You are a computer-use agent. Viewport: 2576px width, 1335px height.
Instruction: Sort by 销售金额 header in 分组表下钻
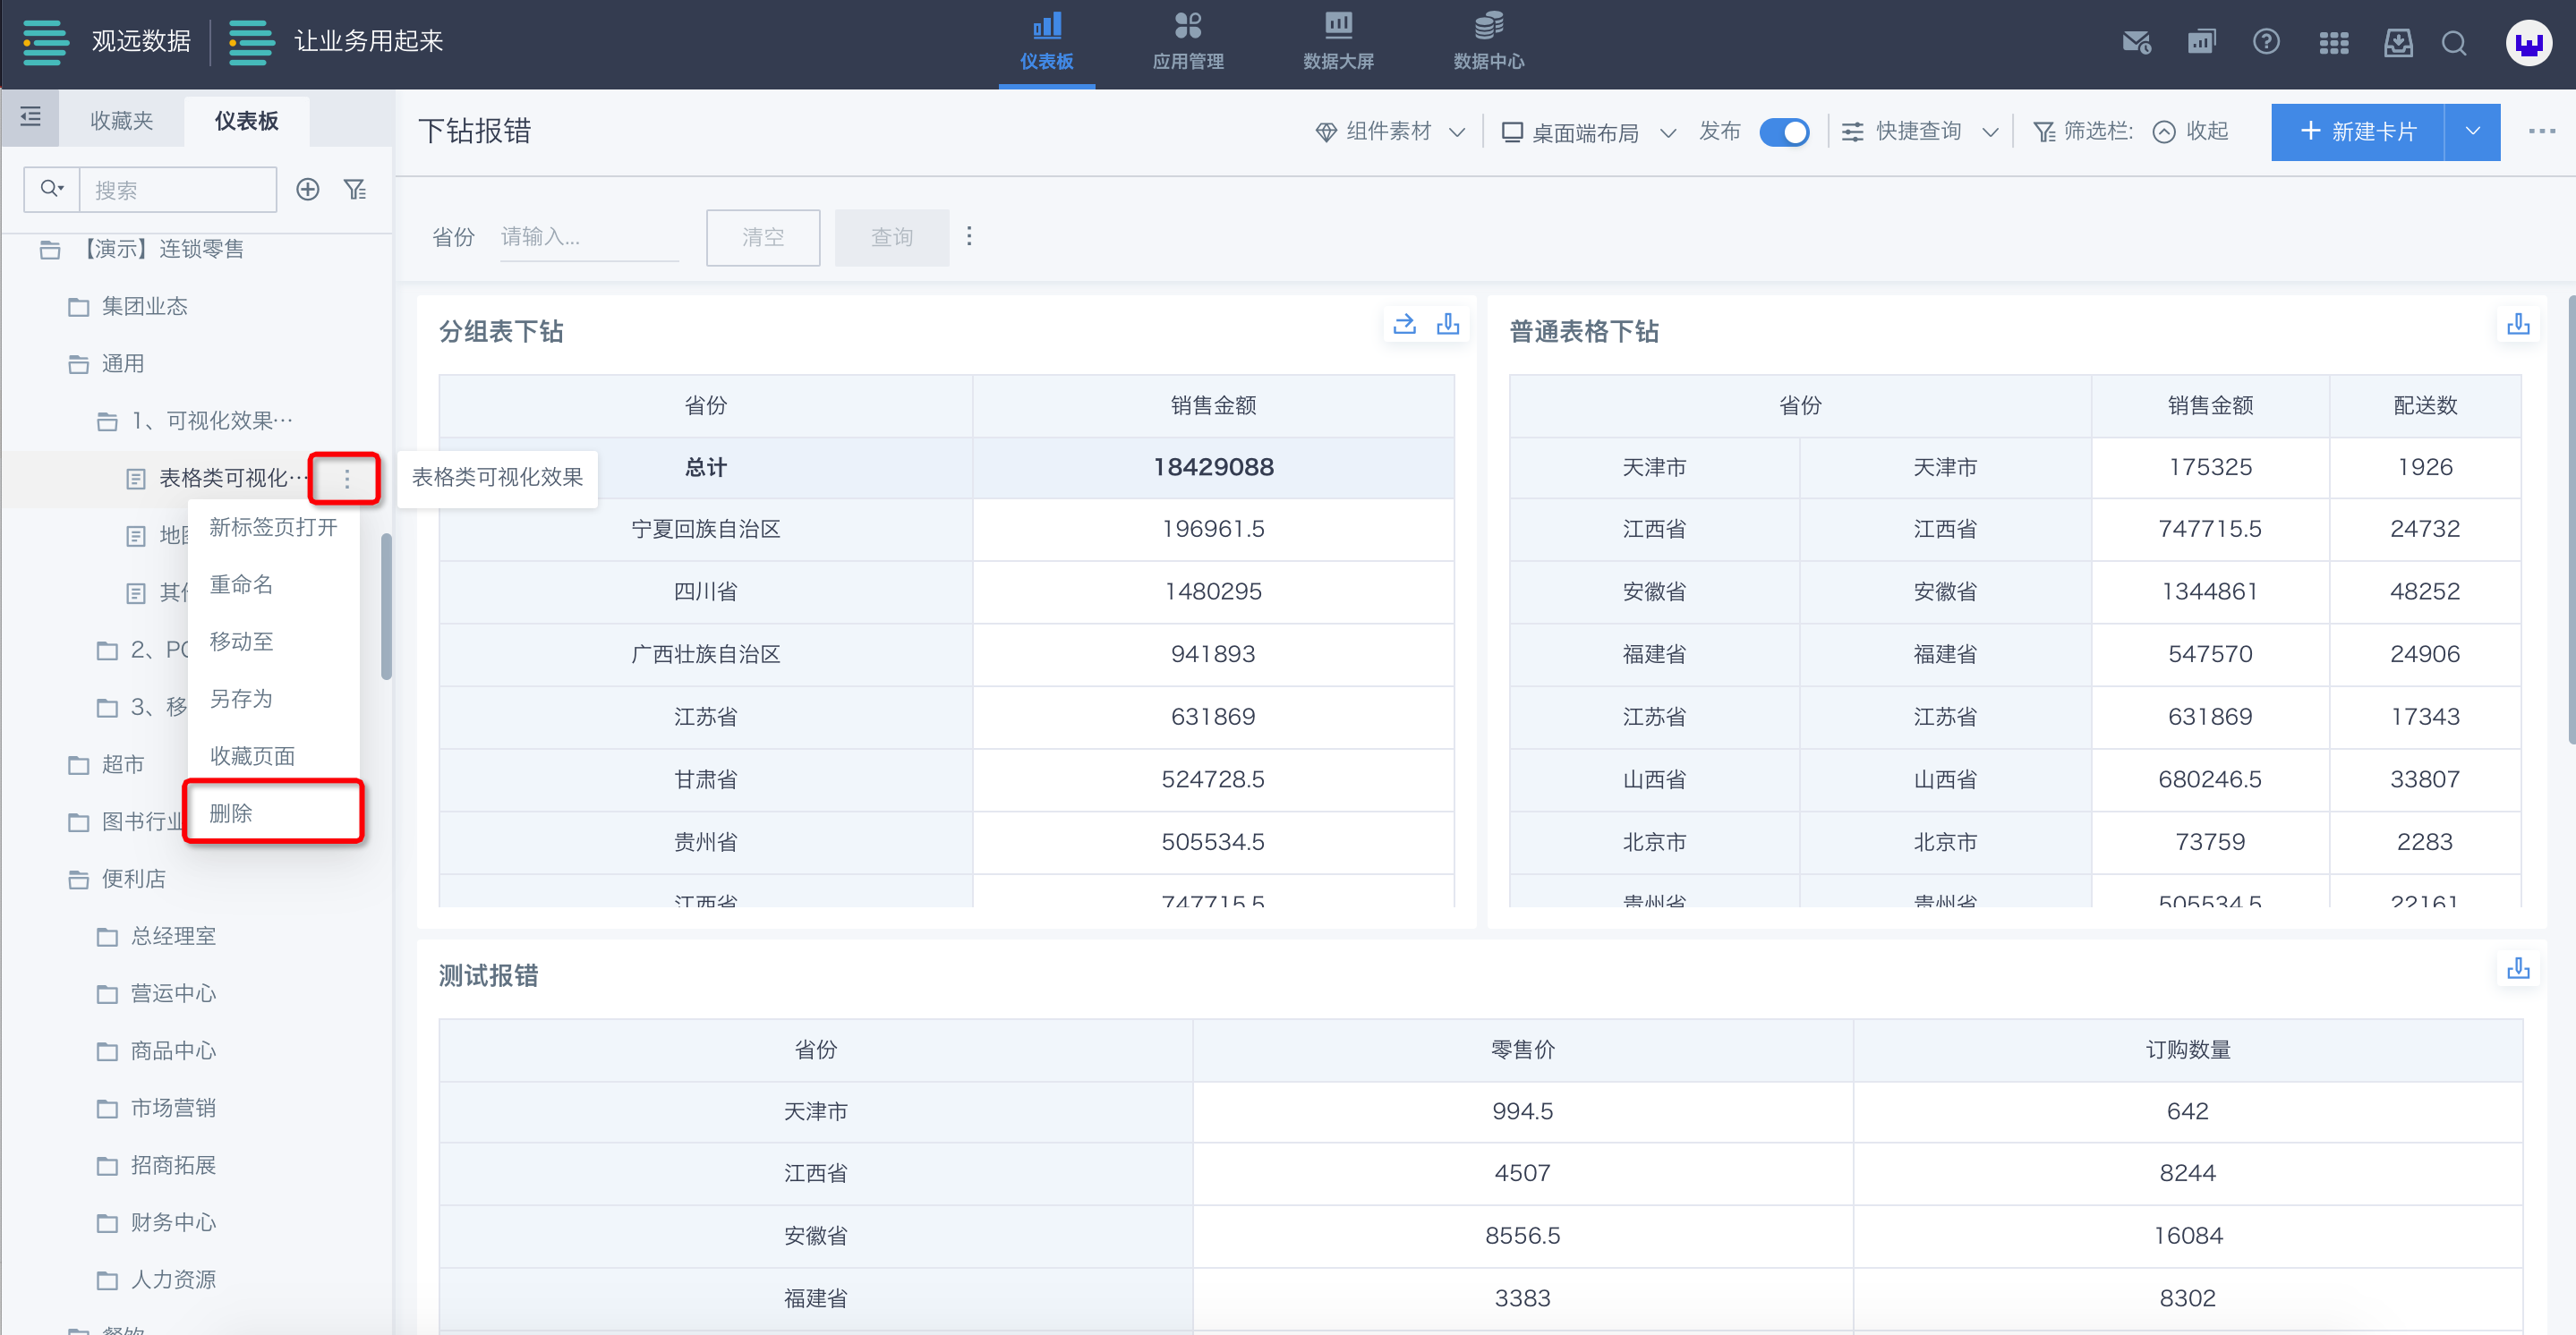click(1213, 405)
